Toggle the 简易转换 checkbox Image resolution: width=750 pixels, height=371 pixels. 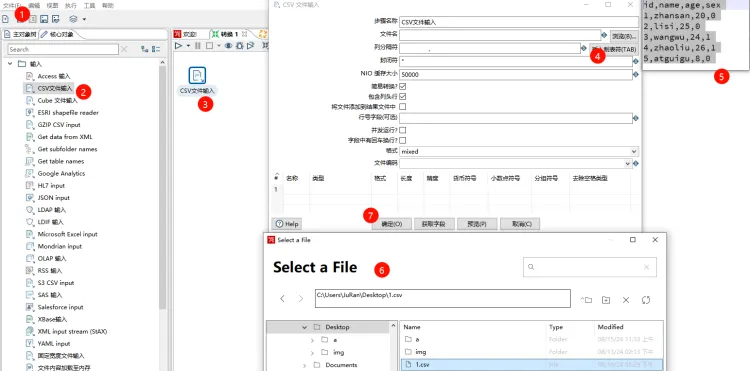[403, 87]
